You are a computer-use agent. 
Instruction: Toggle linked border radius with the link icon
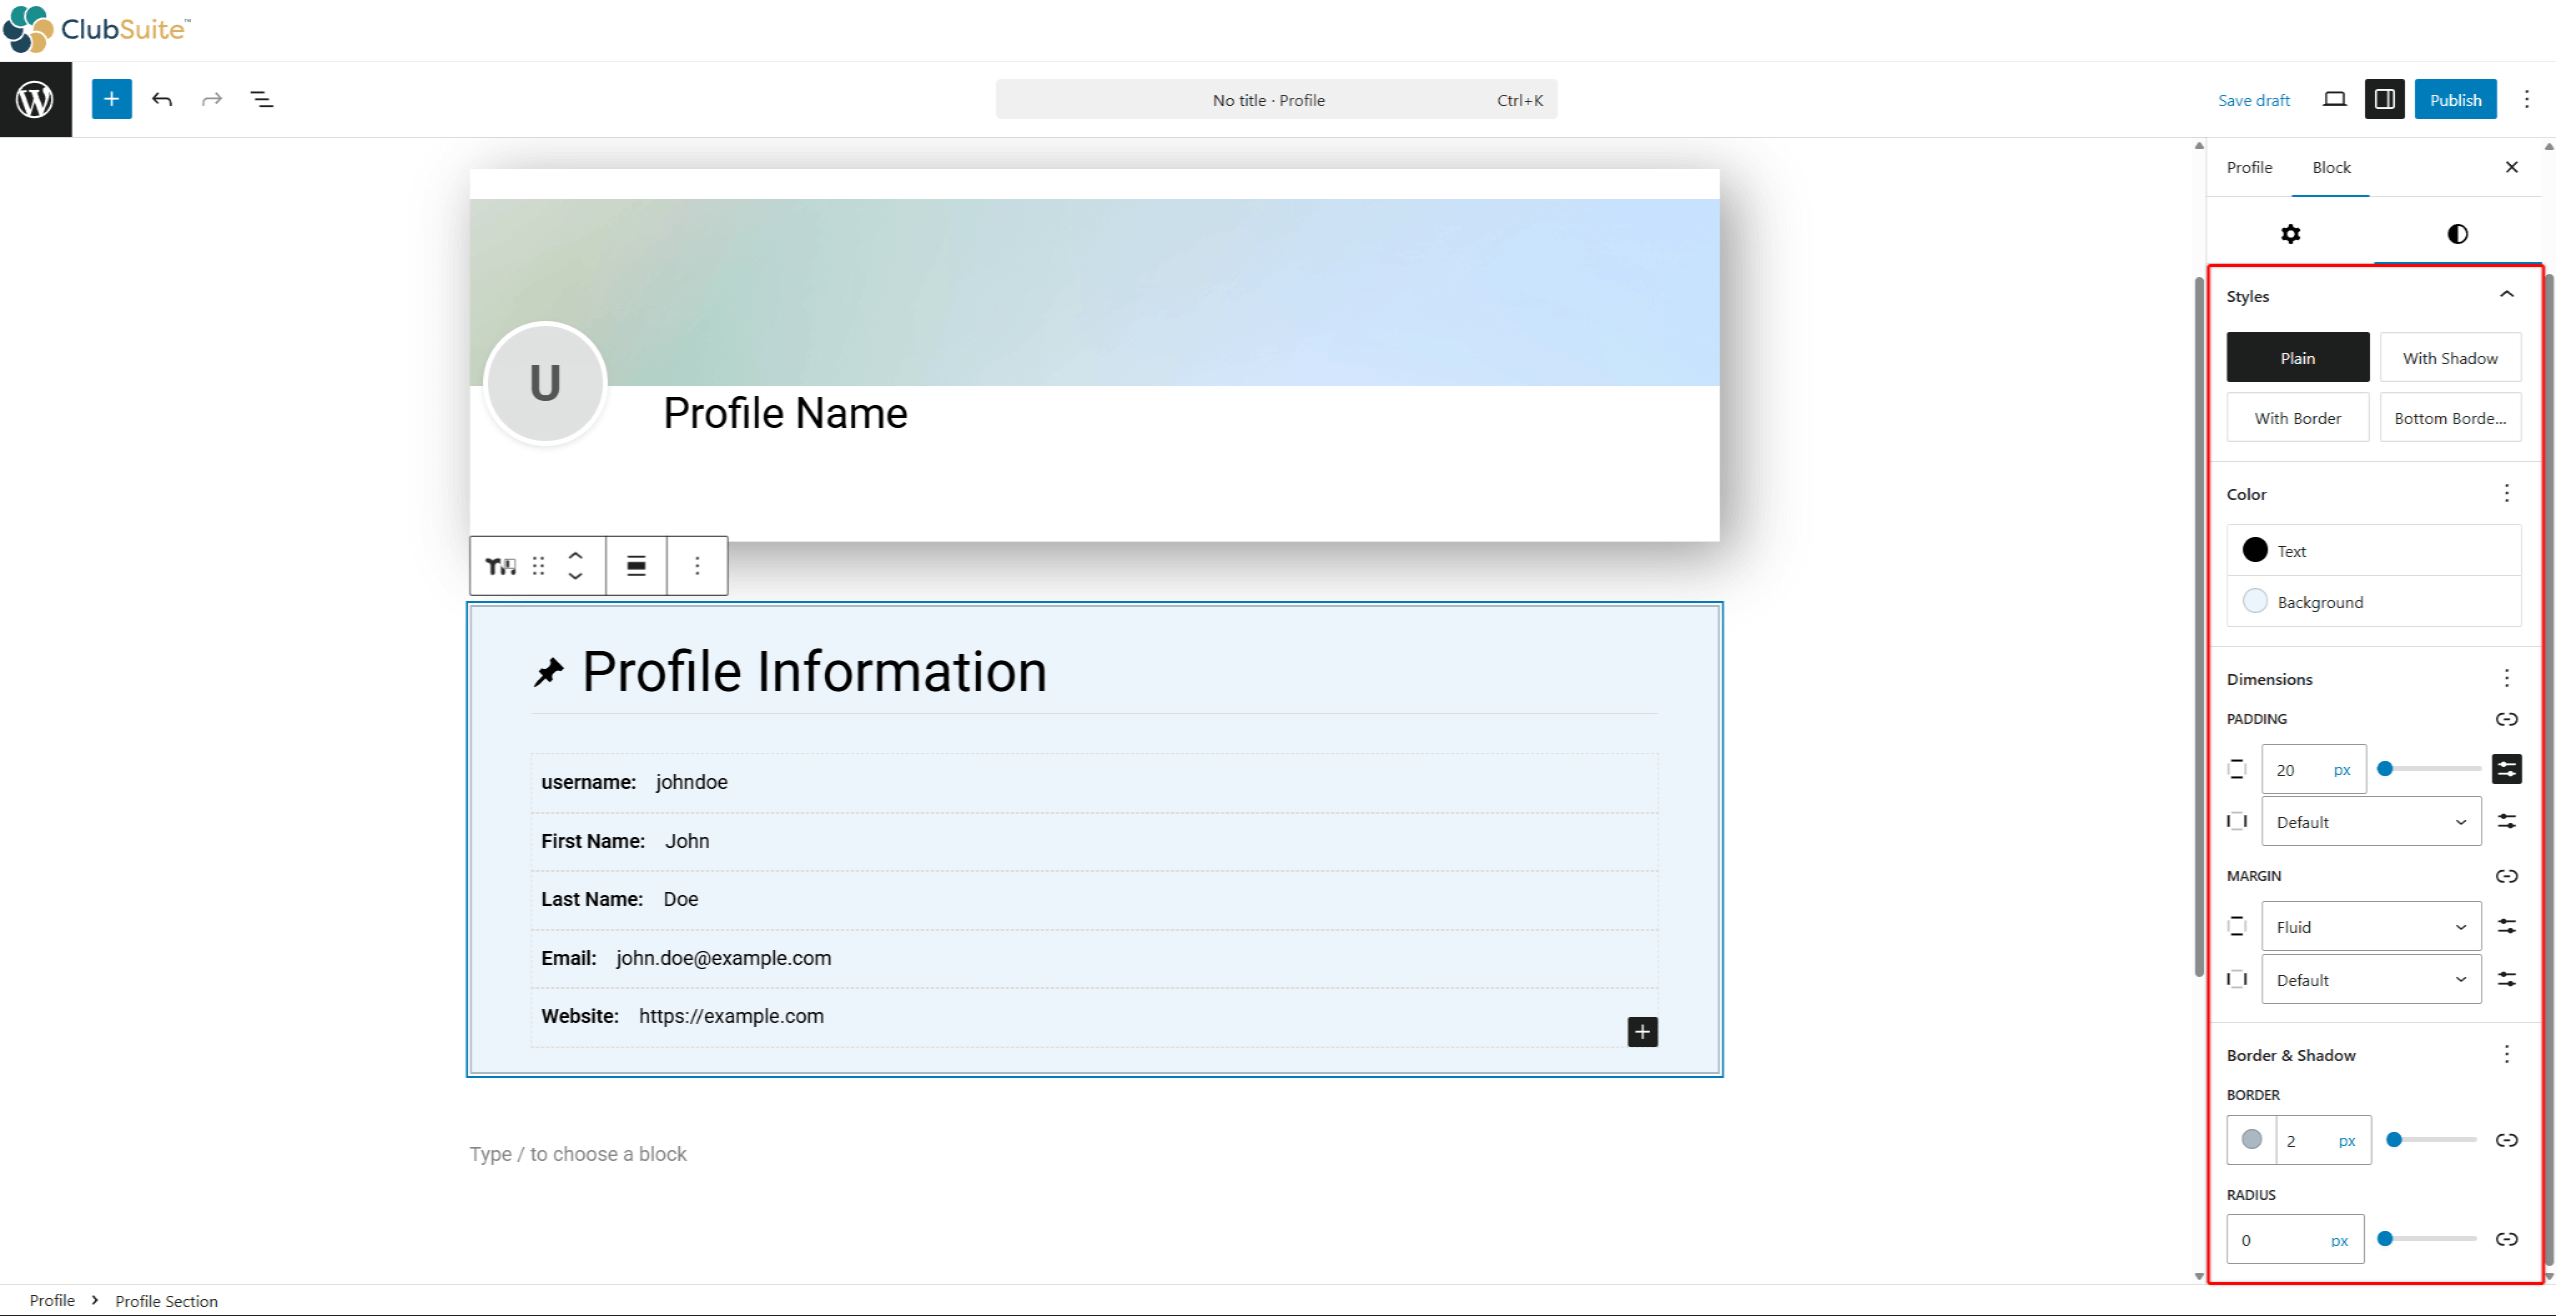coord(2507,1238)
